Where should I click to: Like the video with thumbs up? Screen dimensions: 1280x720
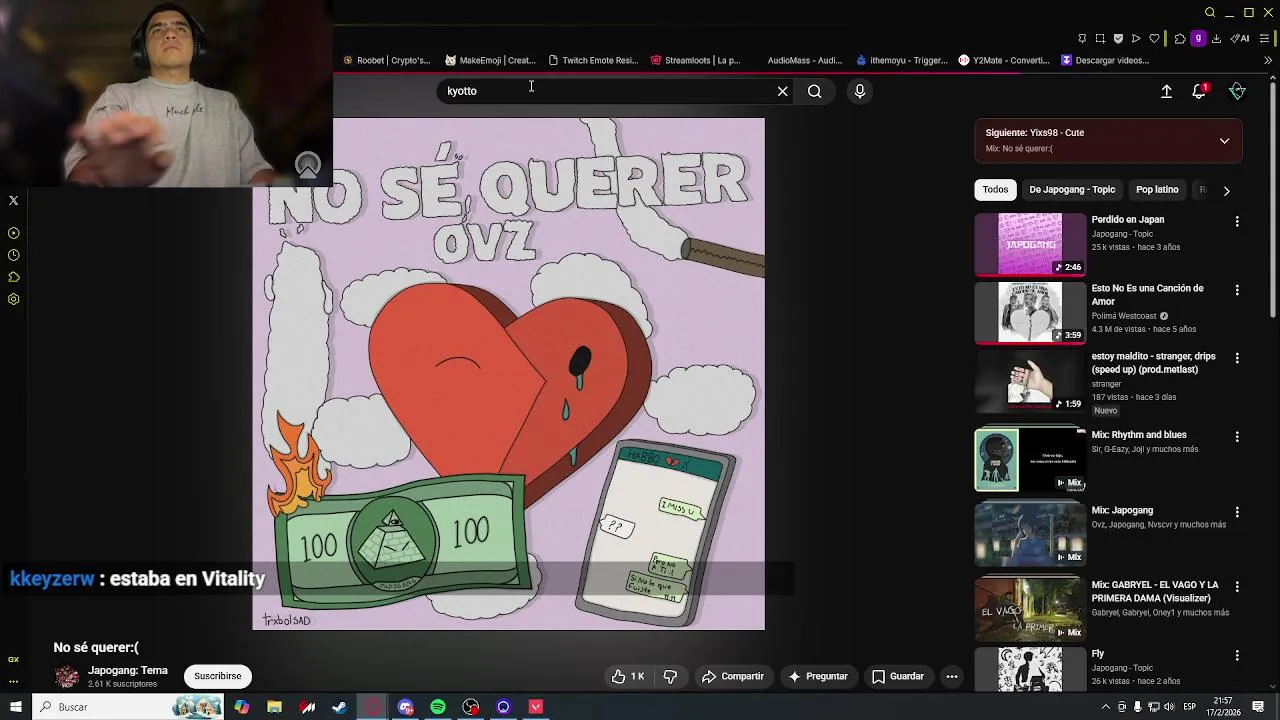click(x=628, y=677)
